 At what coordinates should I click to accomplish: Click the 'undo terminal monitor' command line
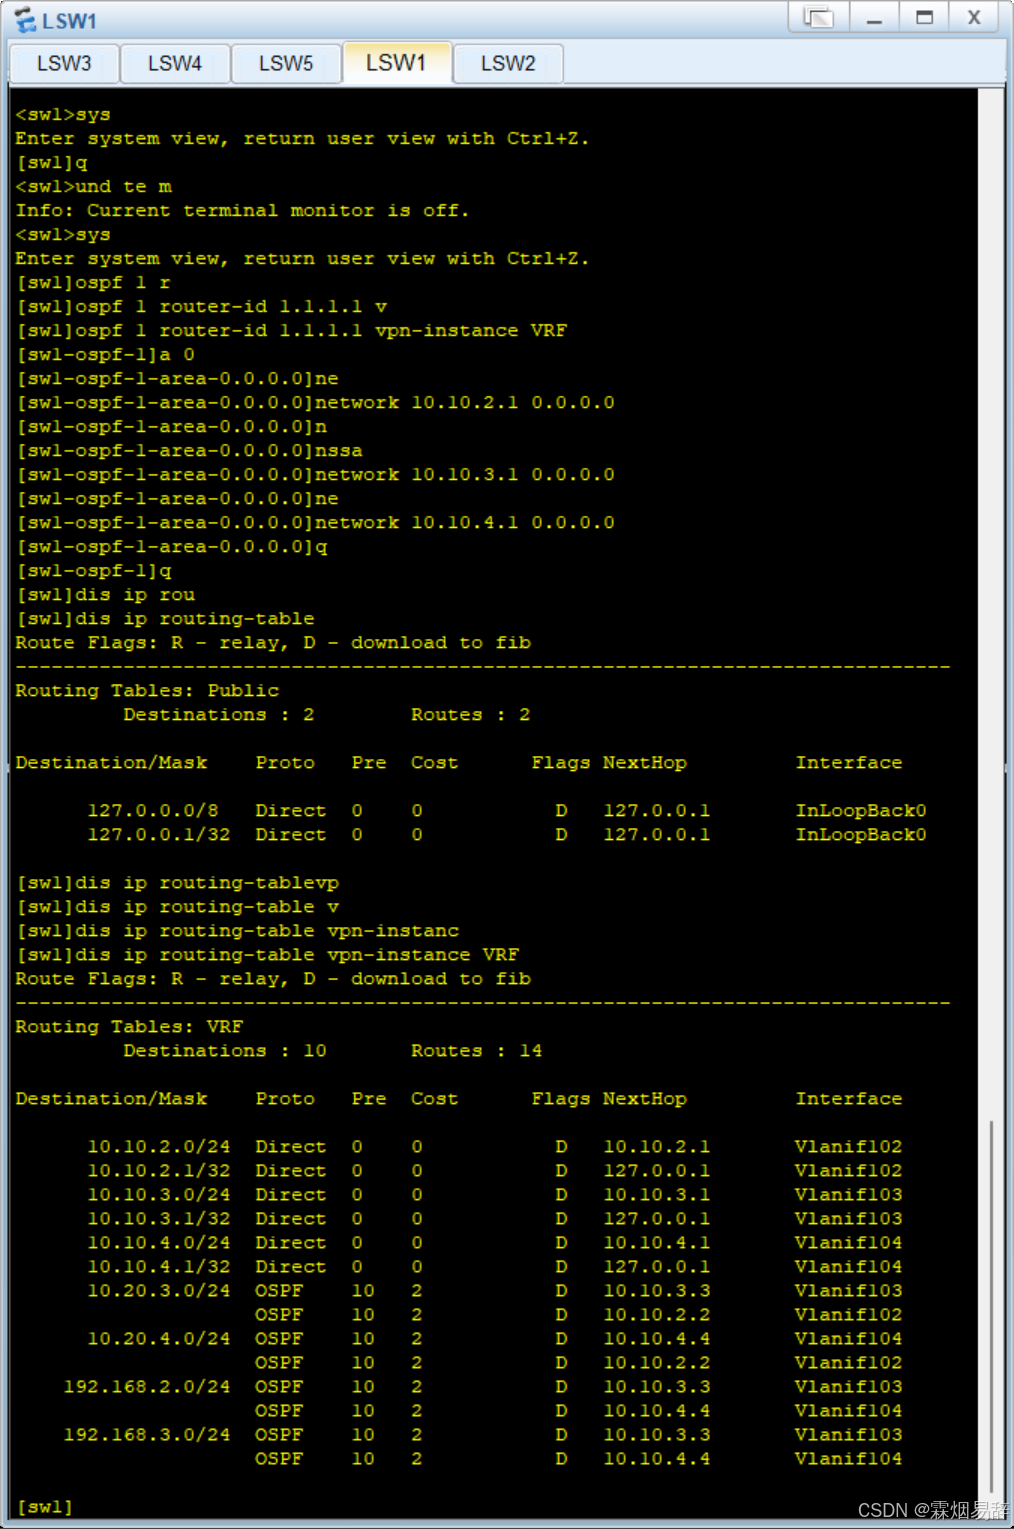[x=94, y=186]
